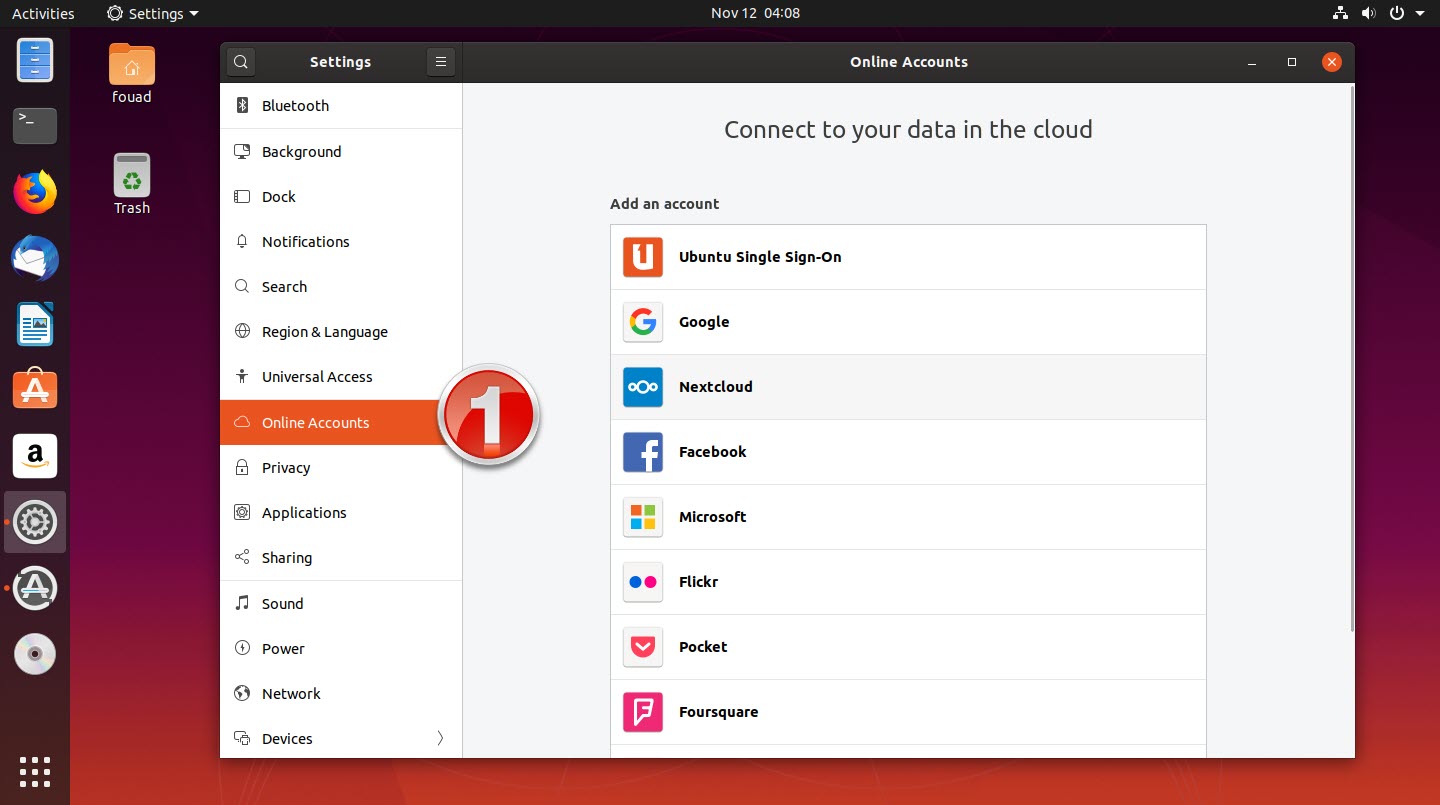Launch Firefox from the dock
The width and height of the screenshot is (1440, 805).
(x=35, y=192)
